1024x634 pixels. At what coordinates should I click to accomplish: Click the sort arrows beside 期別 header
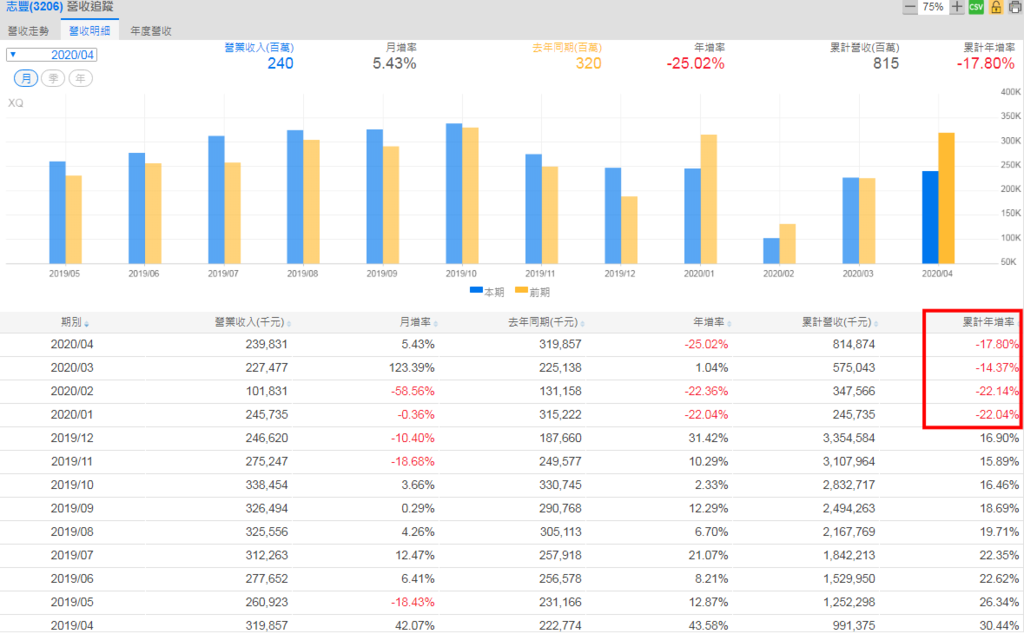coord(87,324)
